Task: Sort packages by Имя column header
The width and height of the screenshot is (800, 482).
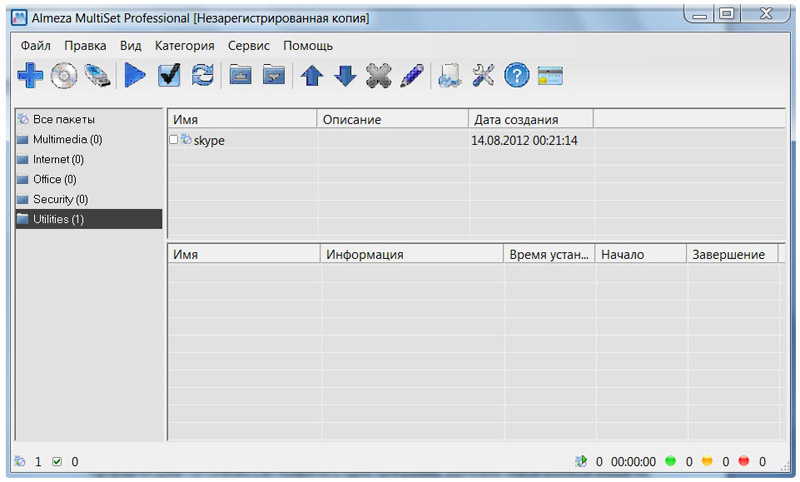Action: (x=242, y=119)
